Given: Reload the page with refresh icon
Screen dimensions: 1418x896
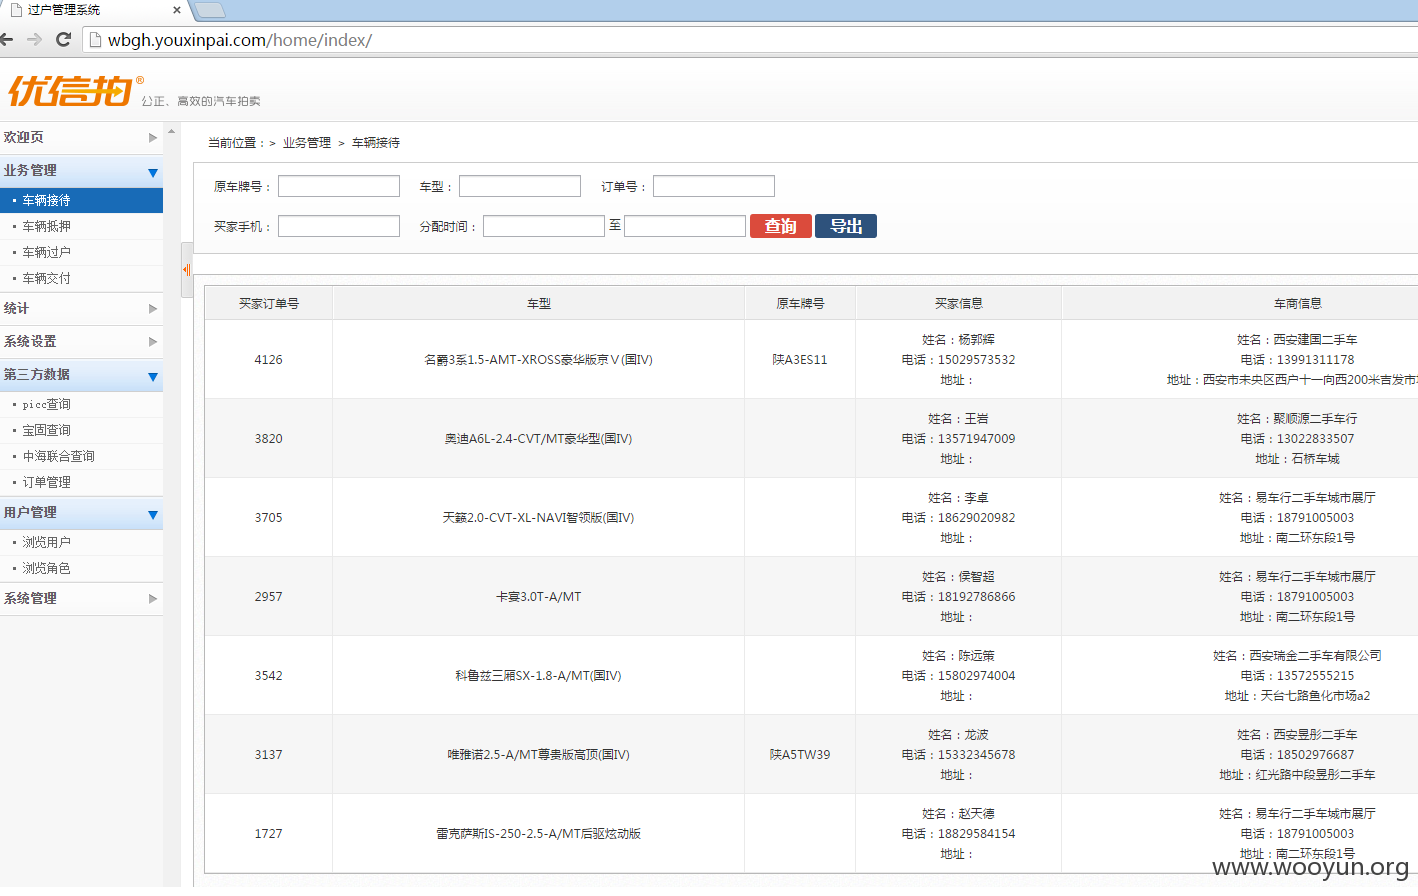Looking at the screenshot, I should 63,39.
